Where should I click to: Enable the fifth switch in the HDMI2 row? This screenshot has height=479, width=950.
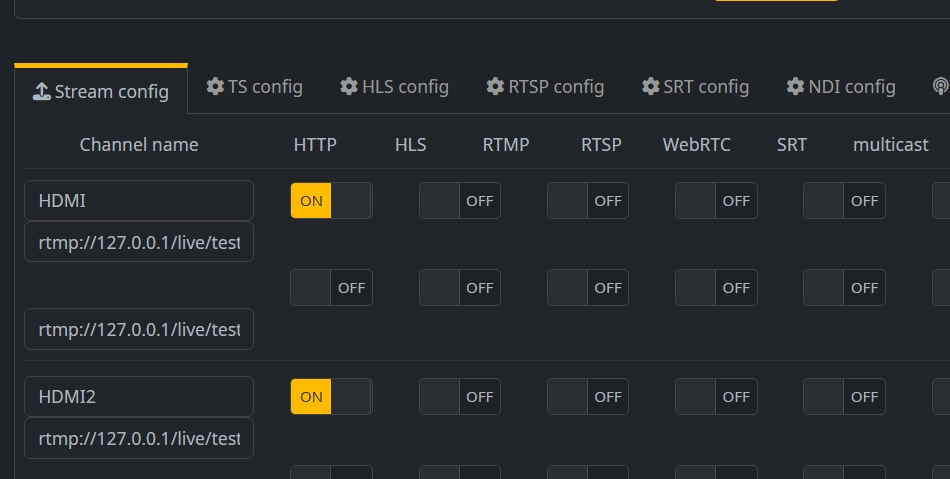point(843,397)
